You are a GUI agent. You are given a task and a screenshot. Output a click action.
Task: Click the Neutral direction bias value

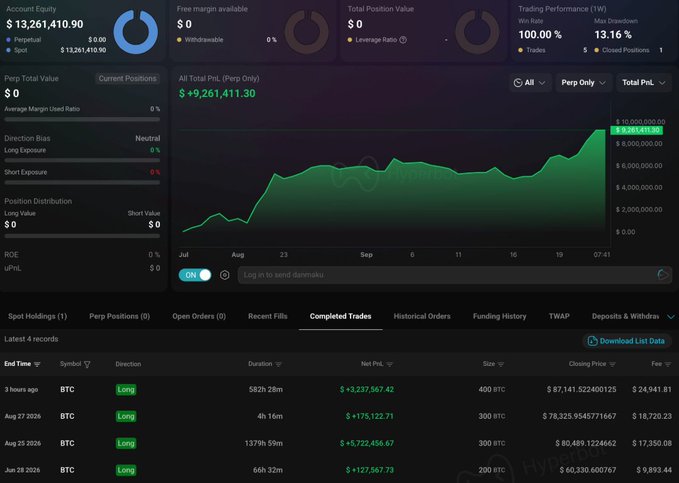point(148,138)
